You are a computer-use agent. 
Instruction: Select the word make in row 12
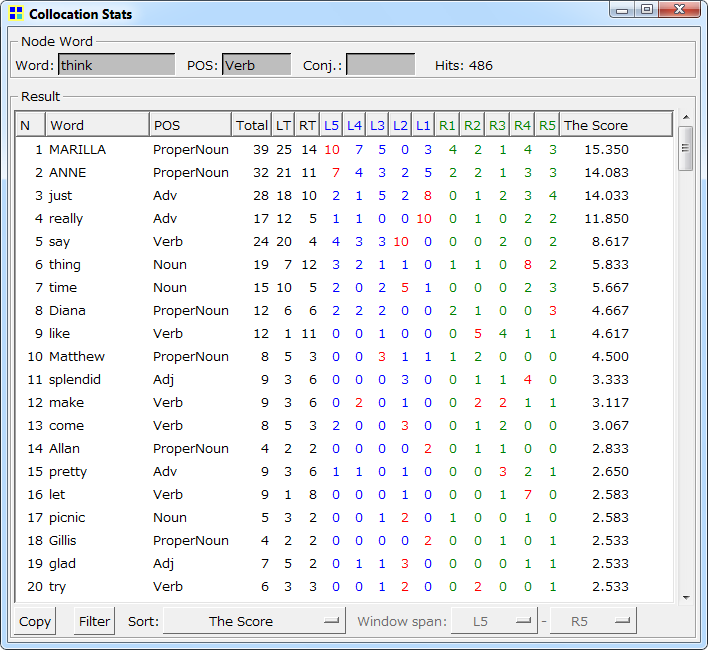pyautogui.click(x=66, y=403)
